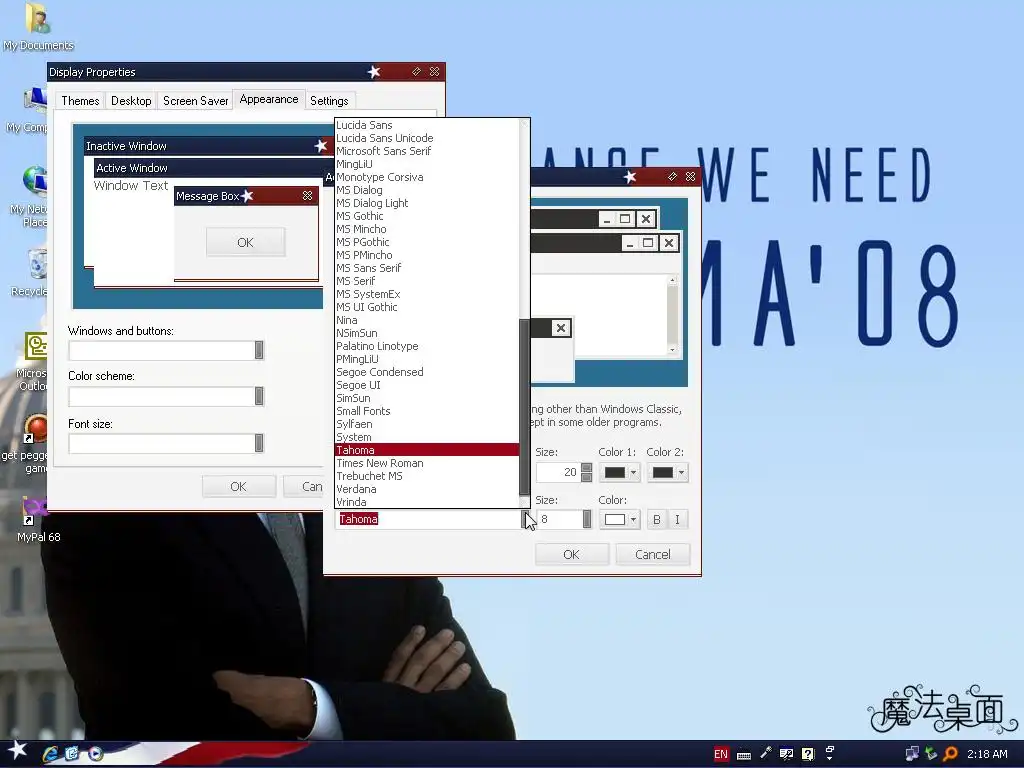
Task: Click the EN language indicator in taskbar
Action: coord(720,754)
